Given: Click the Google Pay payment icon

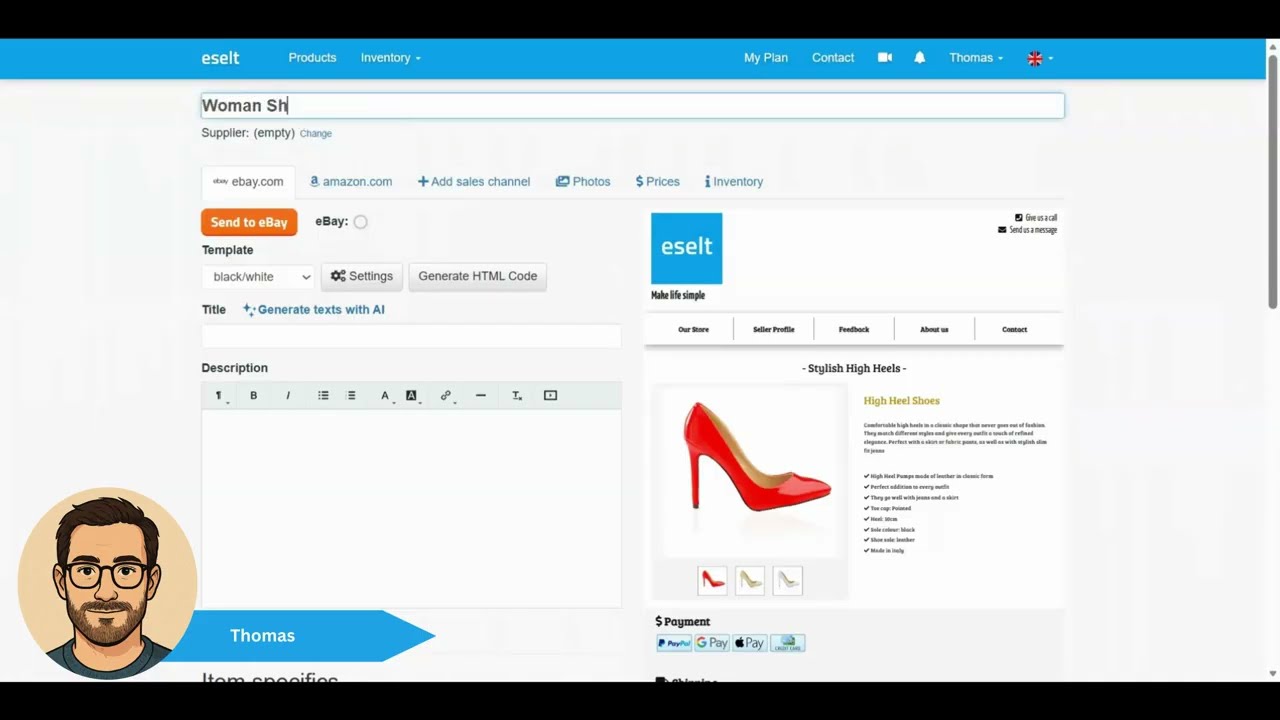Looking at the screenshot, I should point(712,643).
